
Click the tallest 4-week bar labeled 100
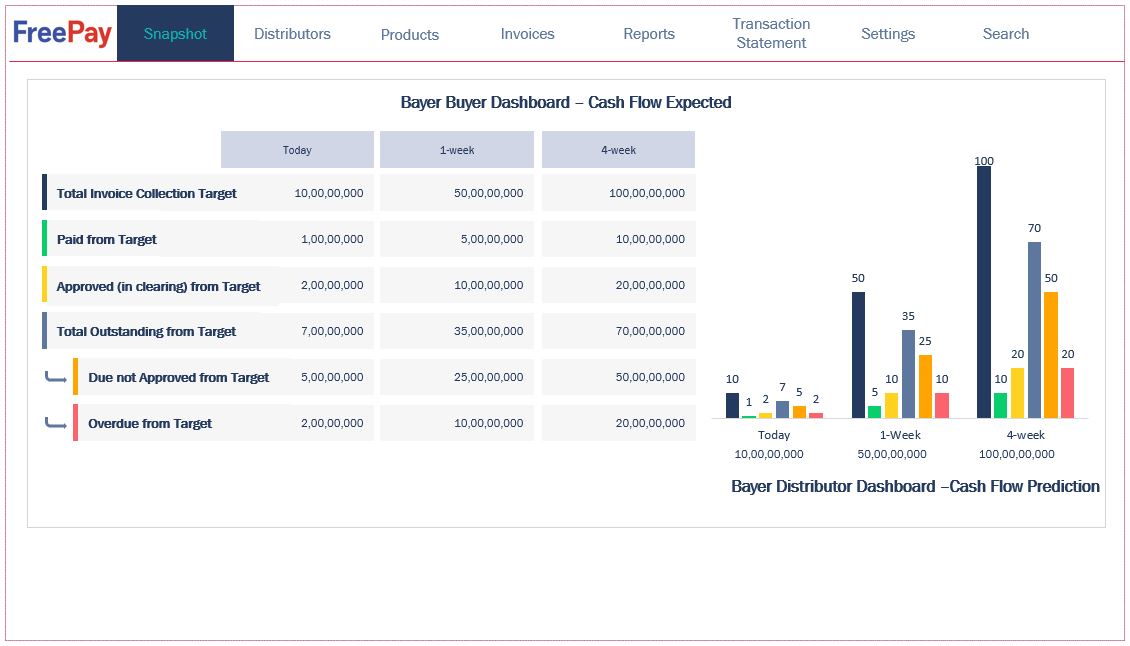[984, 292]
